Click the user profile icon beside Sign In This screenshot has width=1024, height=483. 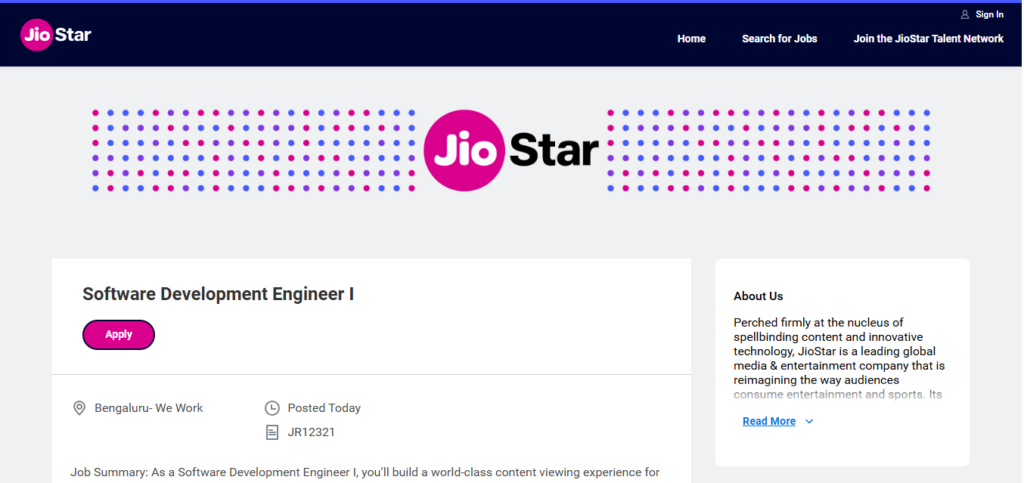tap(965, 14)
